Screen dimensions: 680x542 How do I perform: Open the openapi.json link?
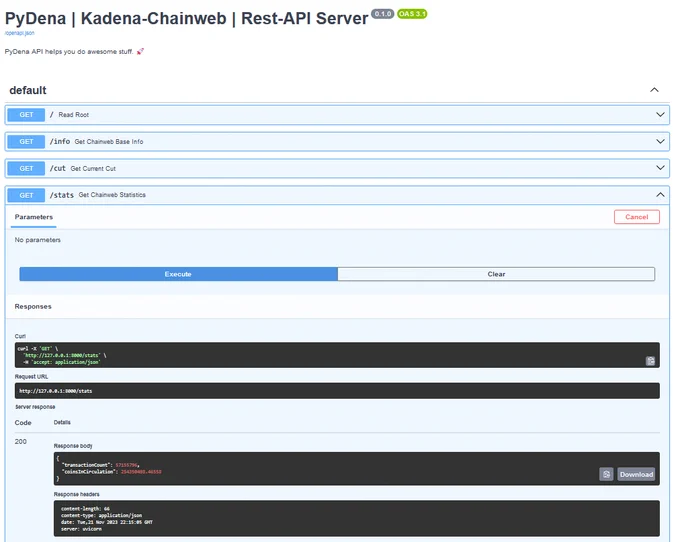coord(20,33)
